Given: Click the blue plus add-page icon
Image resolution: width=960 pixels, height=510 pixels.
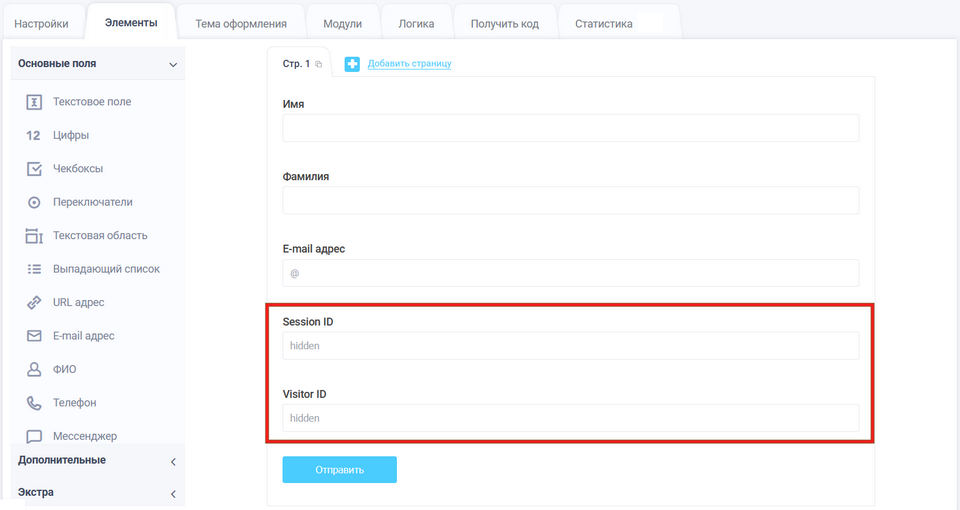Looking at the screenshot, I should [x=352, y=64].
